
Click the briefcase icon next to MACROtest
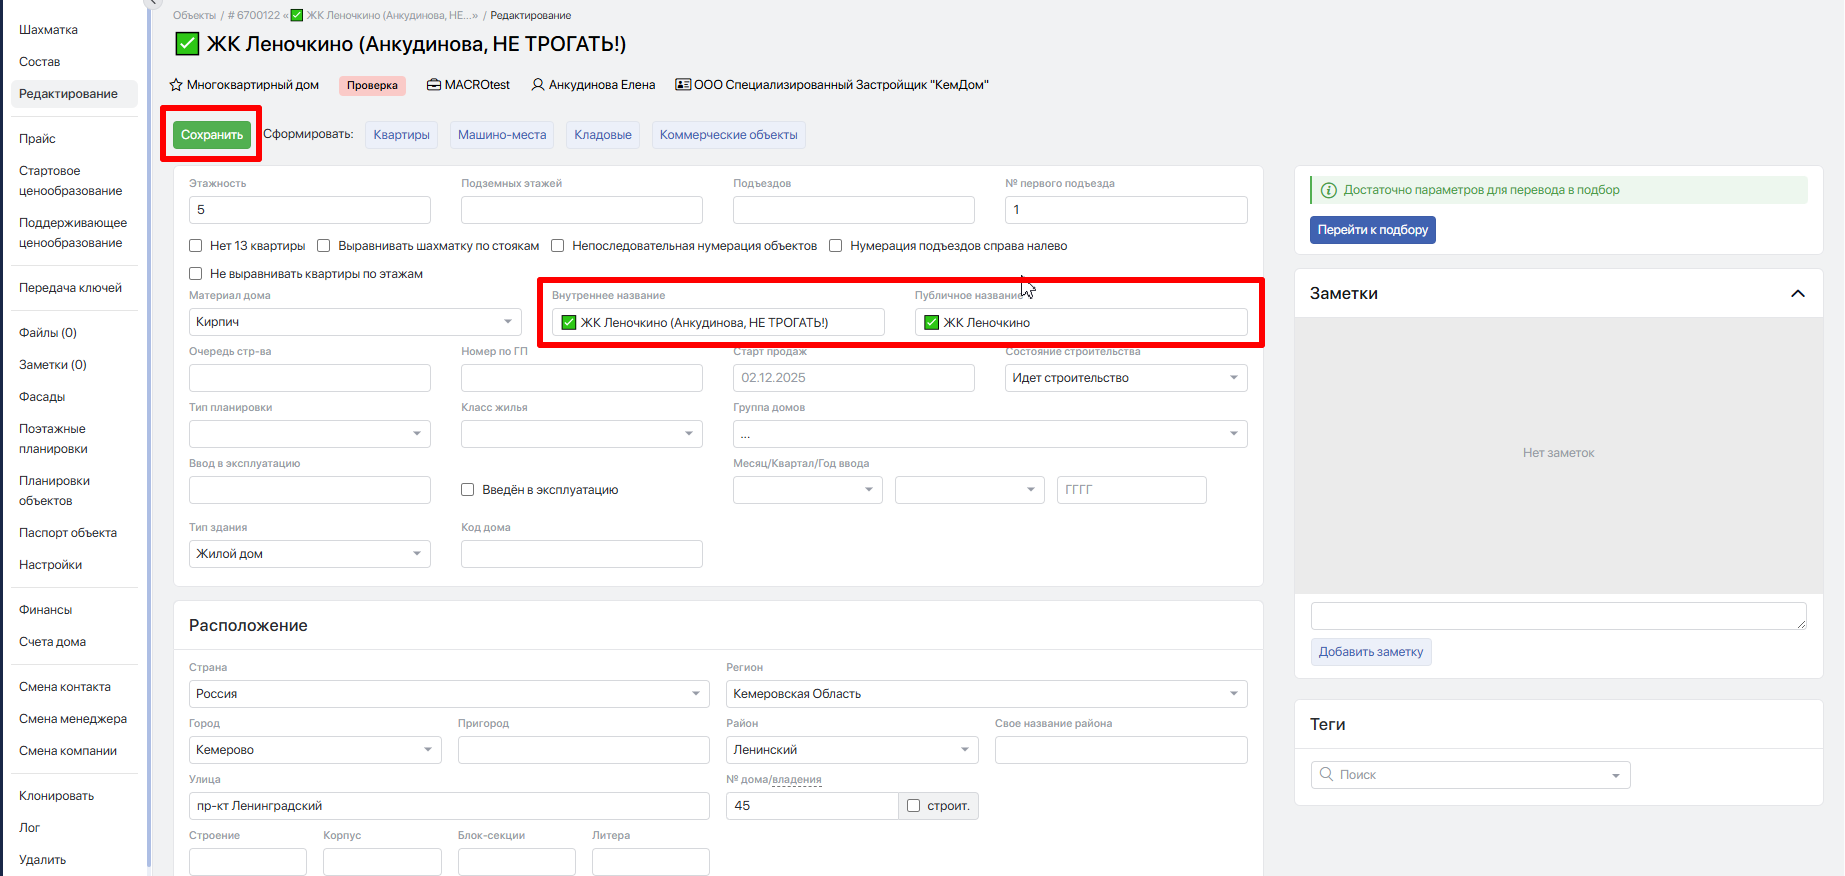(434, 85)
